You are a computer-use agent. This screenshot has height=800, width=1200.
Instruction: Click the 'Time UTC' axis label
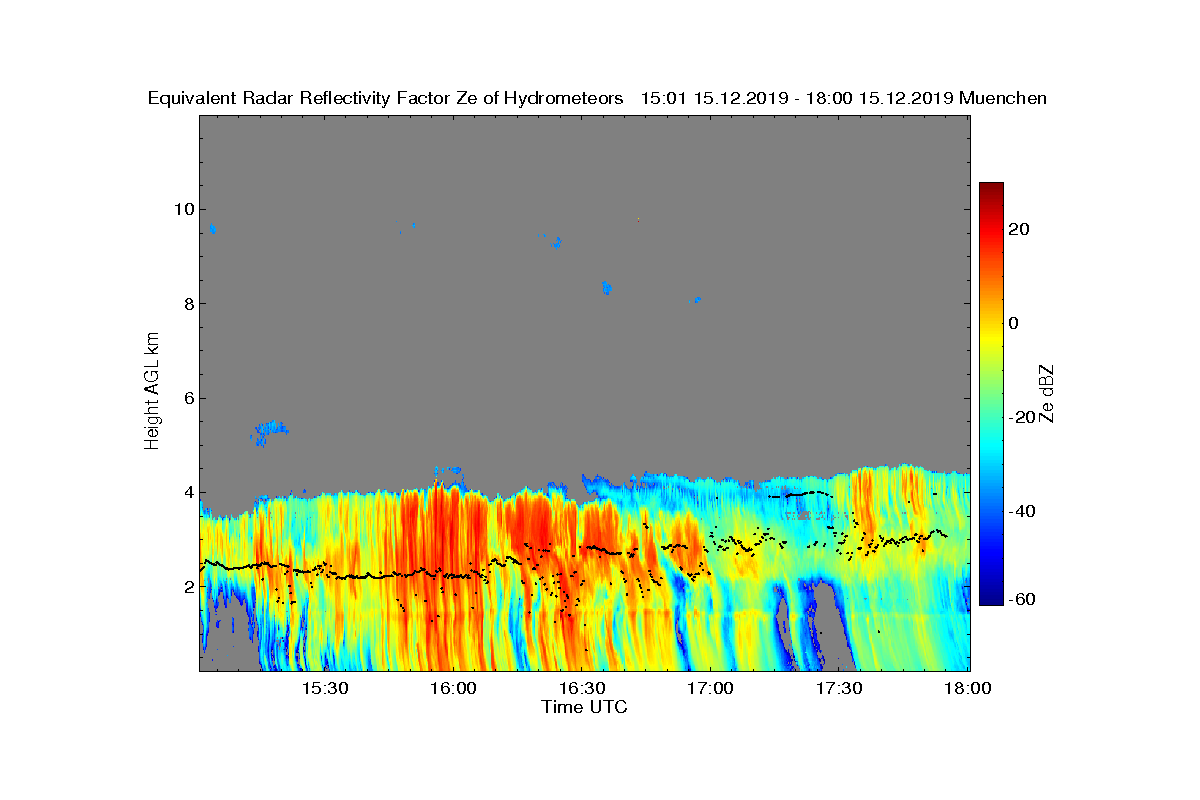click(584, 707)
